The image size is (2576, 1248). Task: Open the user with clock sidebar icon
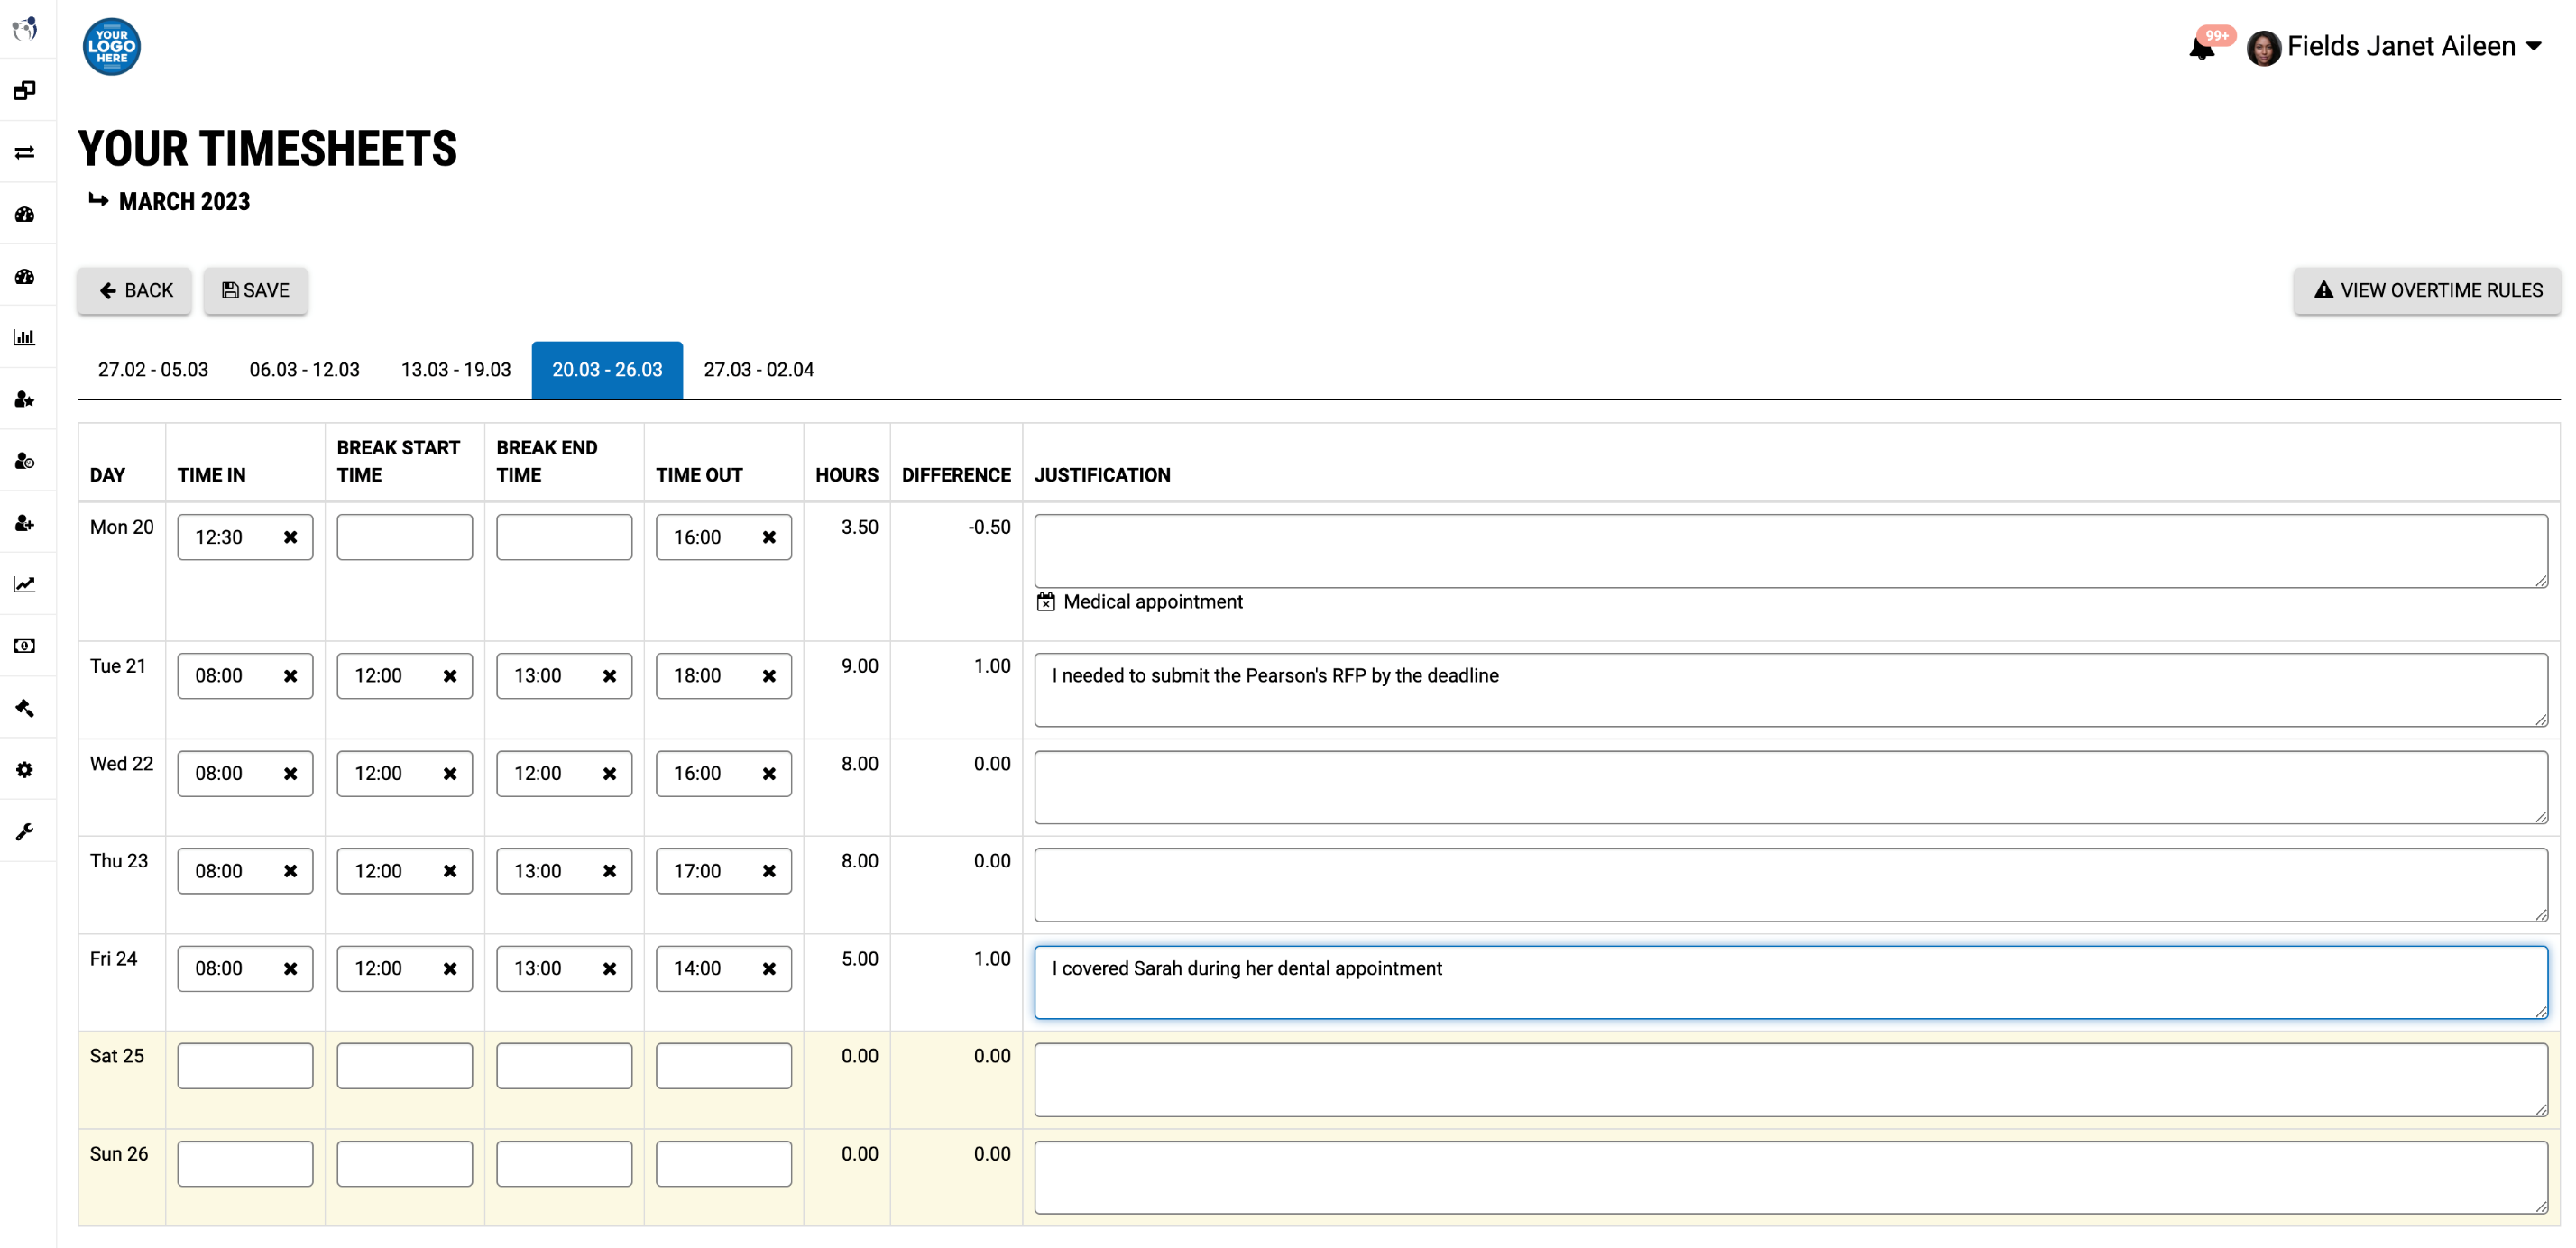coord(25,462)
